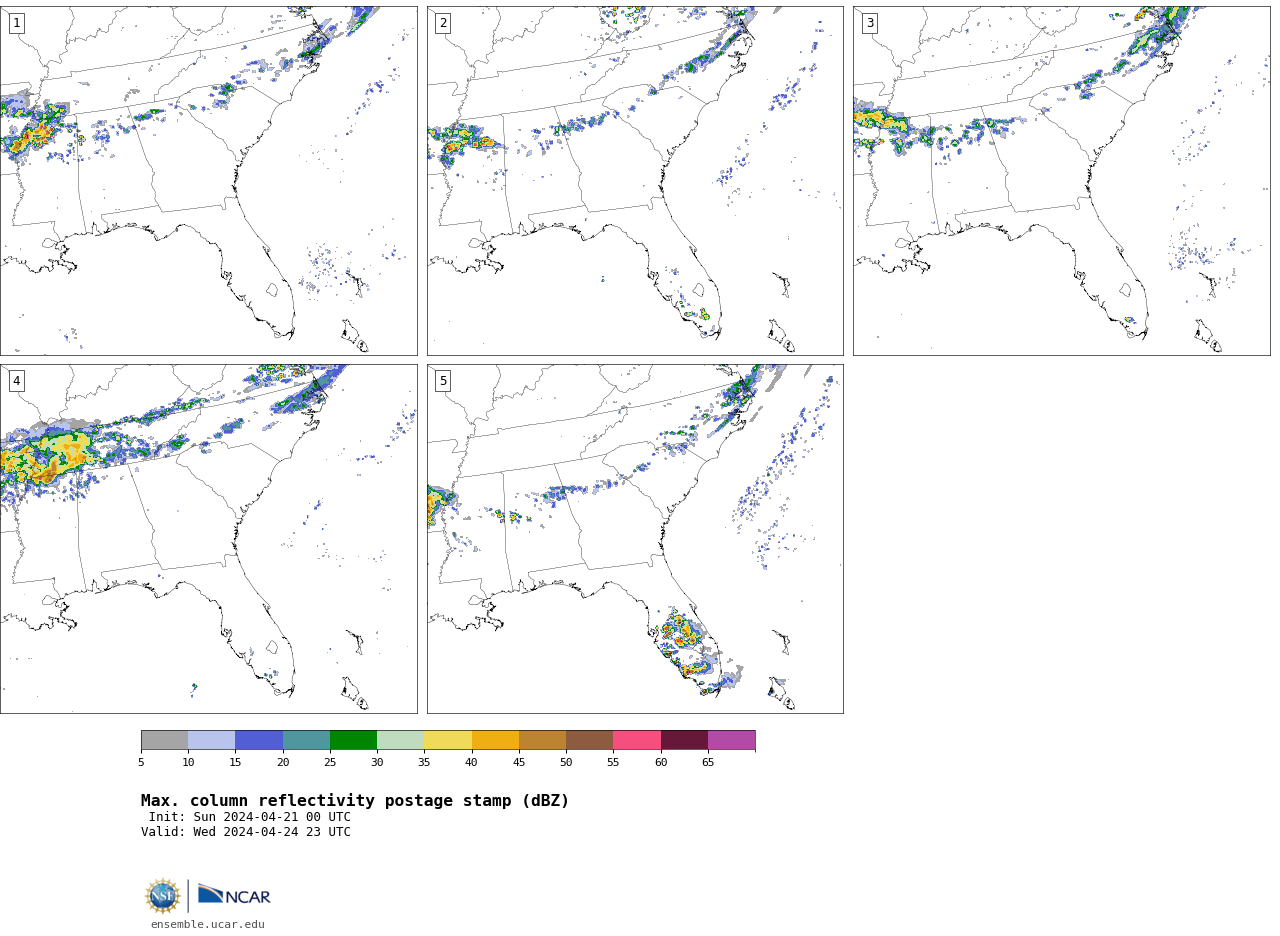This screenshot has height=936, width=1280.
Task: Click the teal 20-25 dBZ swatch
Action: point(306,740)
